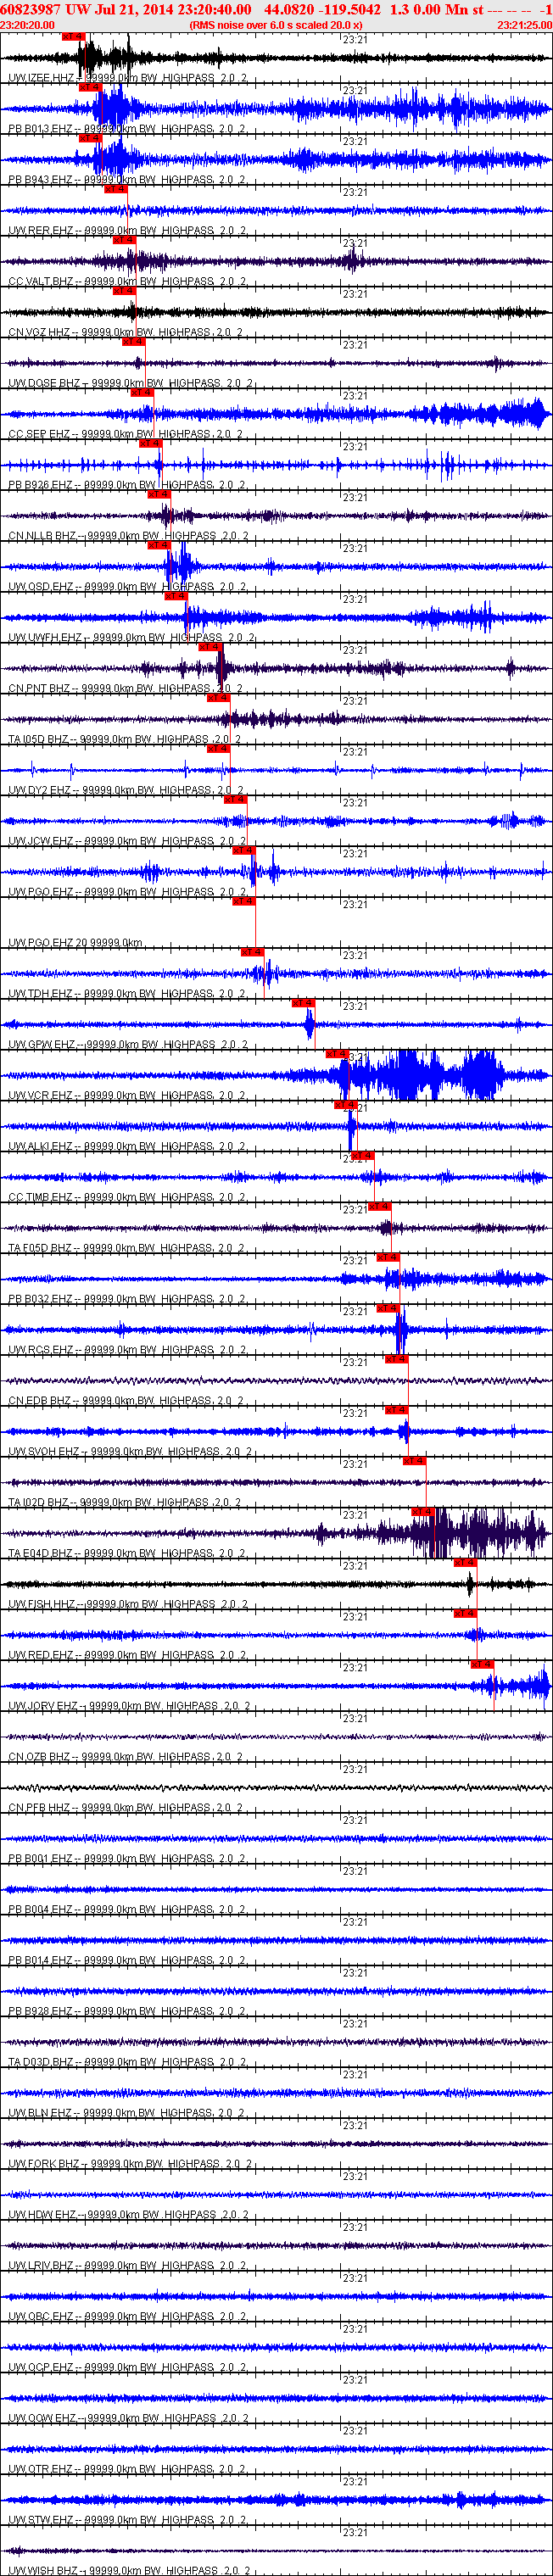Click the 23:21 time tick above UW.DOSE trace

(355, 345)
